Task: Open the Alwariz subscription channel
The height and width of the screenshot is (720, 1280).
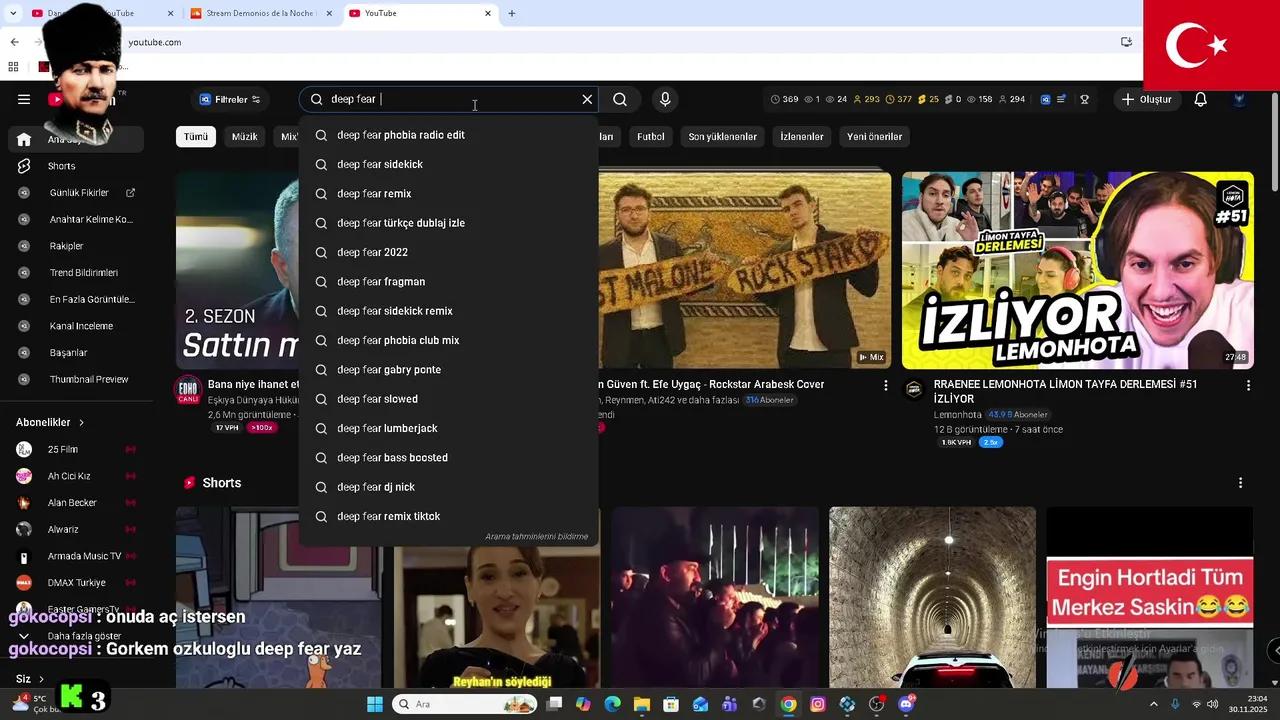Action: coord(63,529)
